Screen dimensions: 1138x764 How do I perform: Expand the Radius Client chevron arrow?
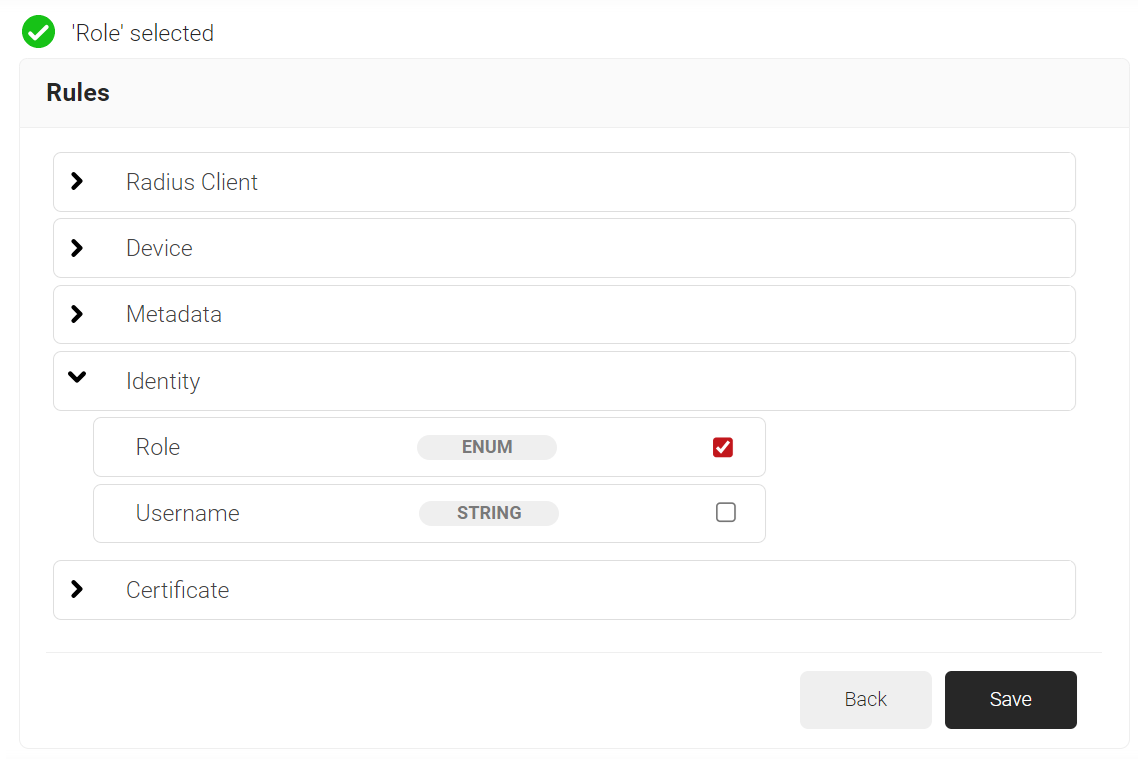point(77,182)
